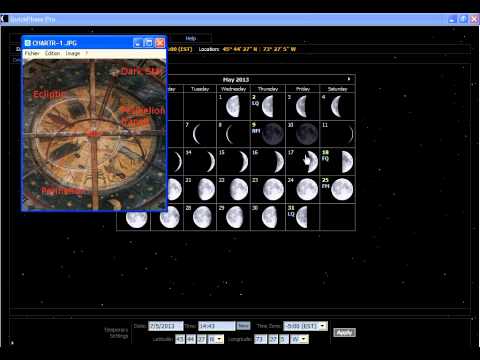The image size is (480, 360).
Task: Select May 18 first quarter moon cell
Action: click(337, 162)
